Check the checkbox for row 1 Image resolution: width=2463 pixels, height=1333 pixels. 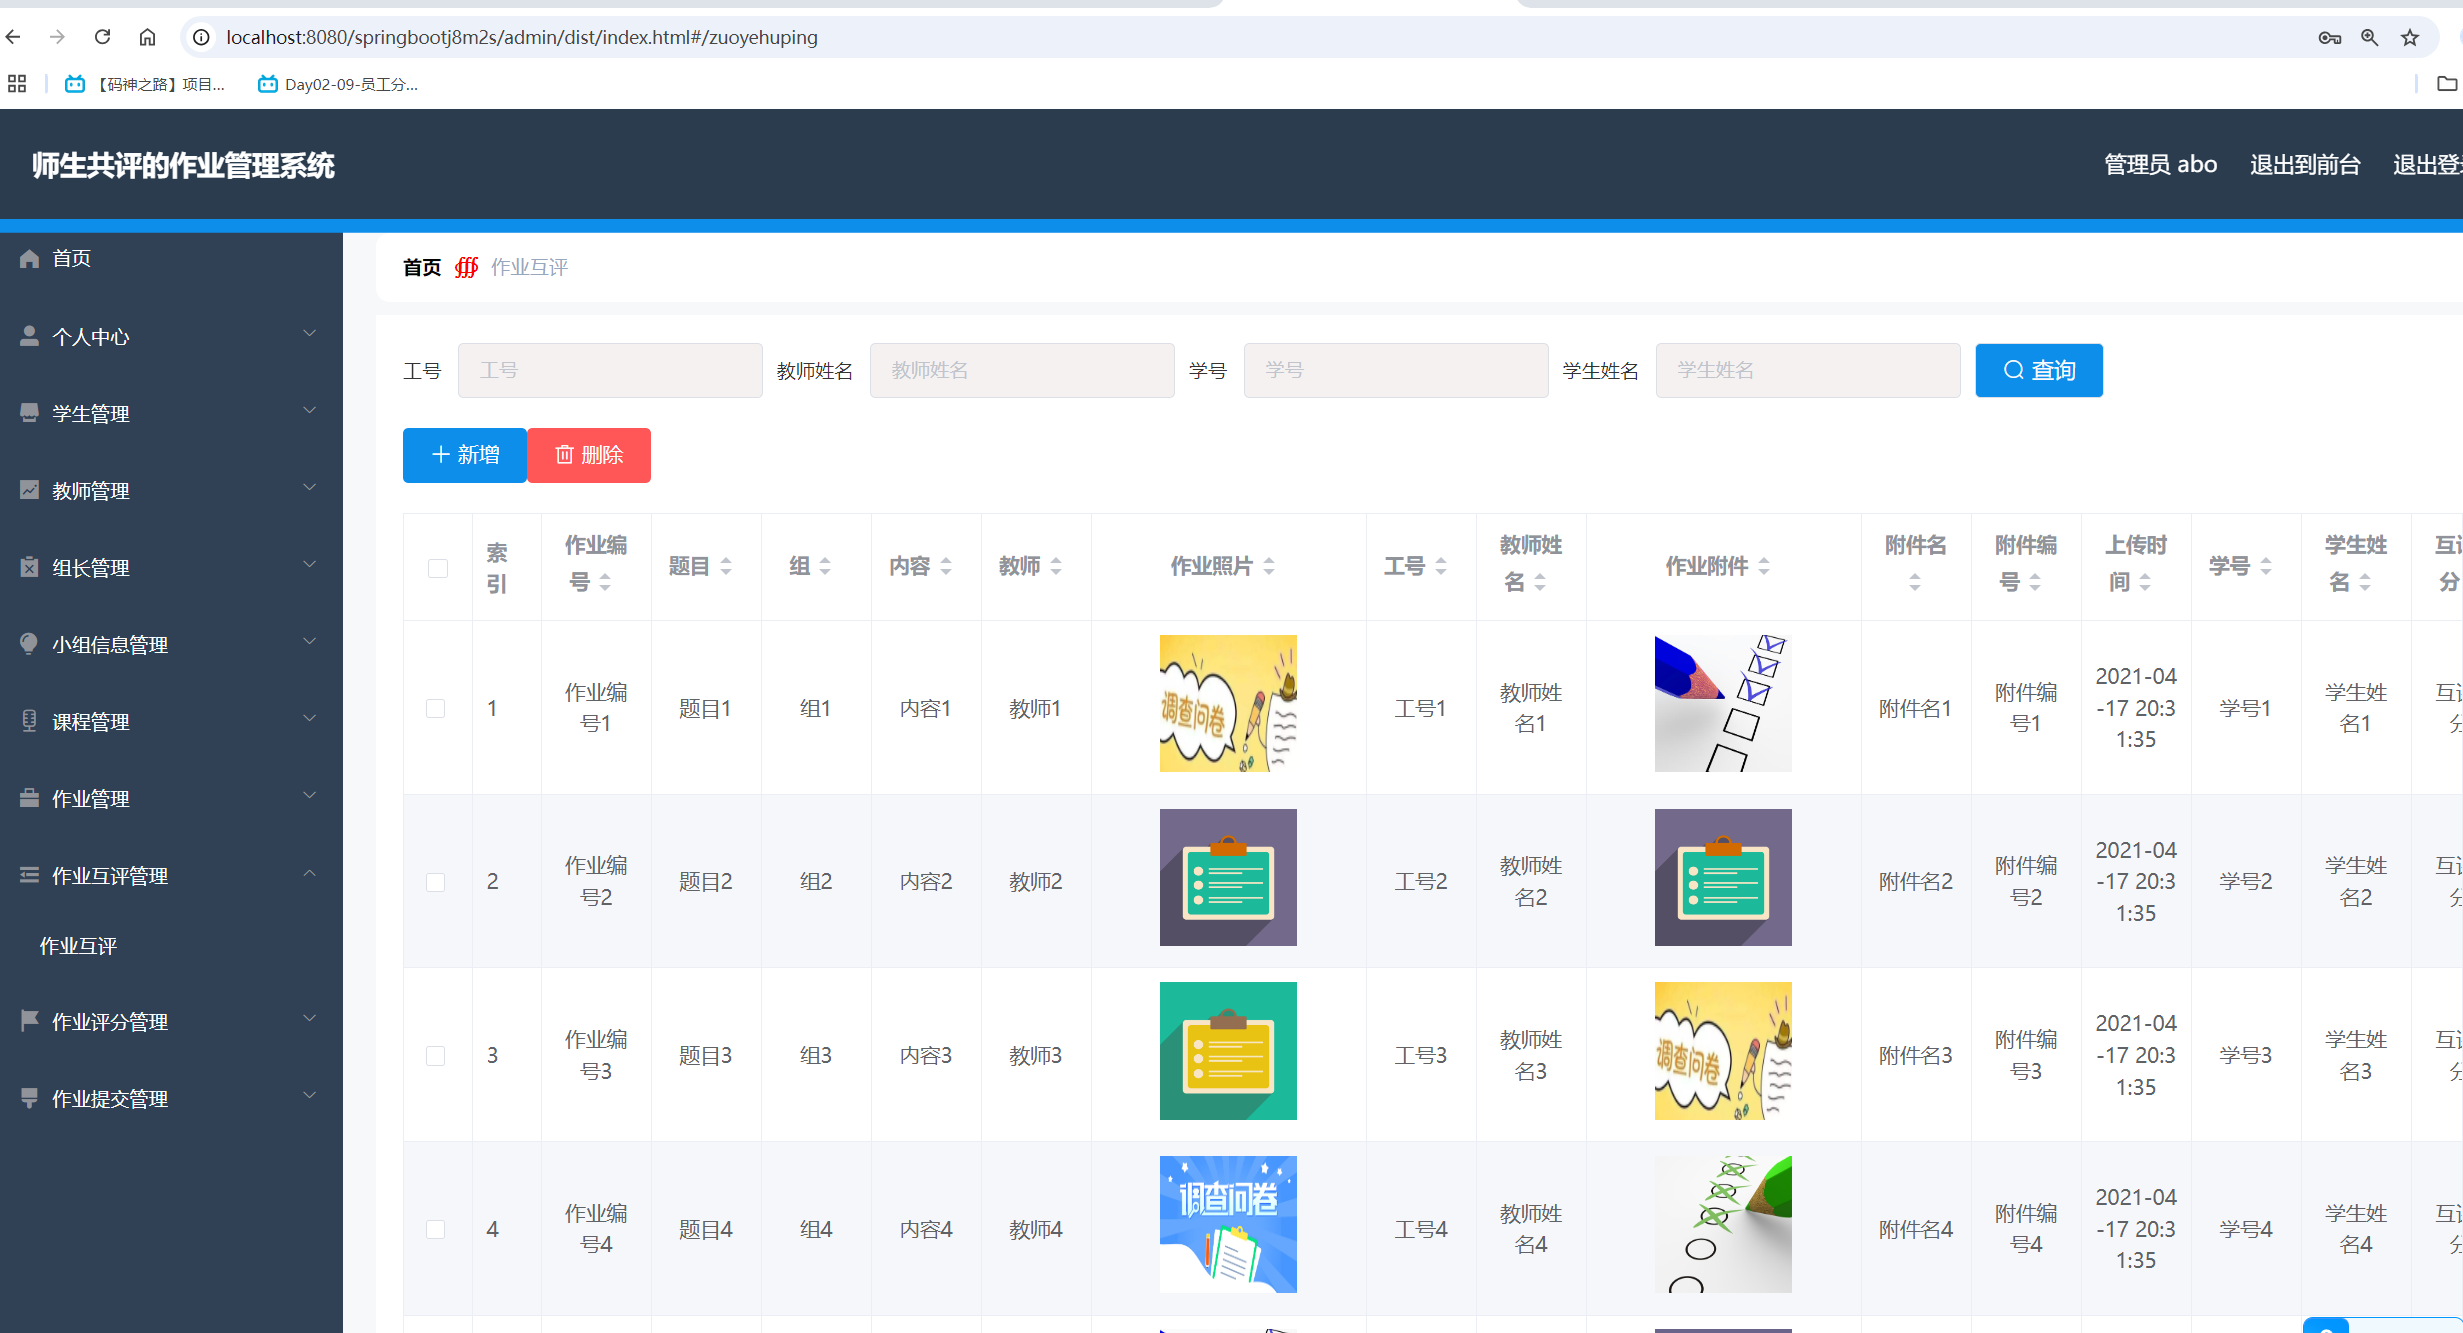[x=435, y=708]
